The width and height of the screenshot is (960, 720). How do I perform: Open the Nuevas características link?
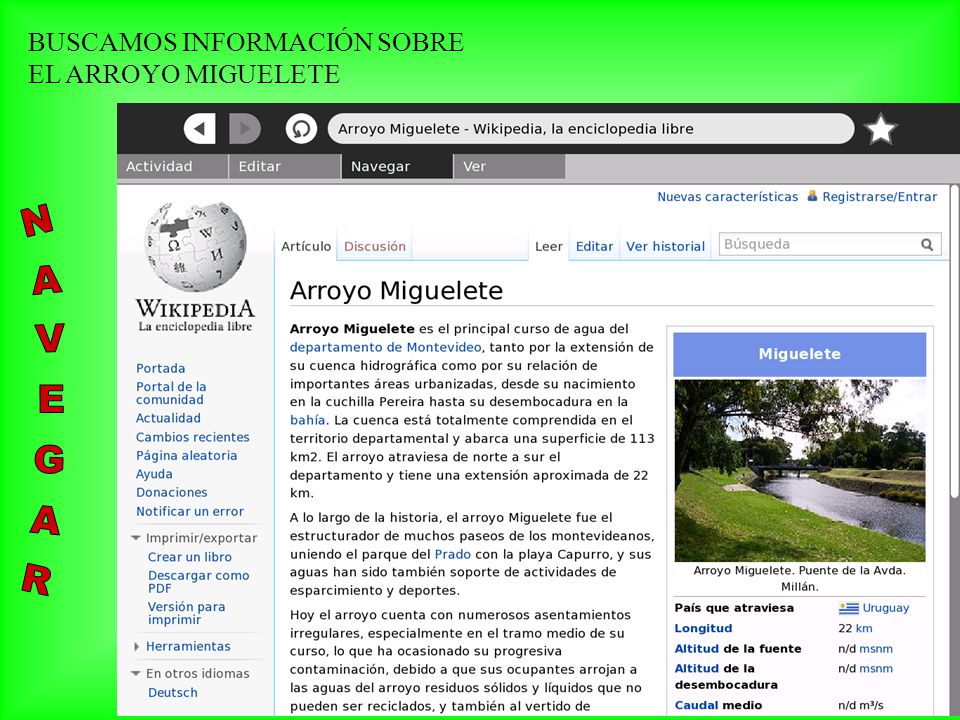pos(727,197)
